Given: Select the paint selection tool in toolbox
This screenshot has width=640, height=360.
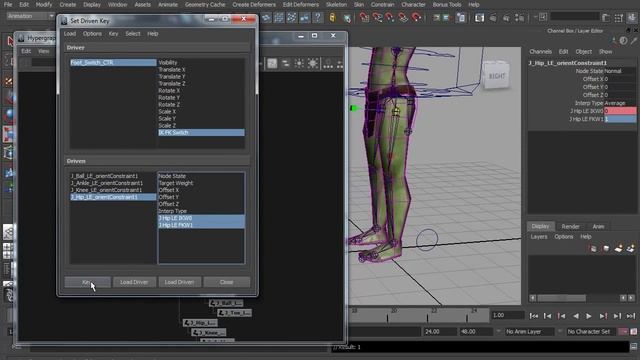Looking at the screenshot, I should pyautogui.click(x=9, y=82).
